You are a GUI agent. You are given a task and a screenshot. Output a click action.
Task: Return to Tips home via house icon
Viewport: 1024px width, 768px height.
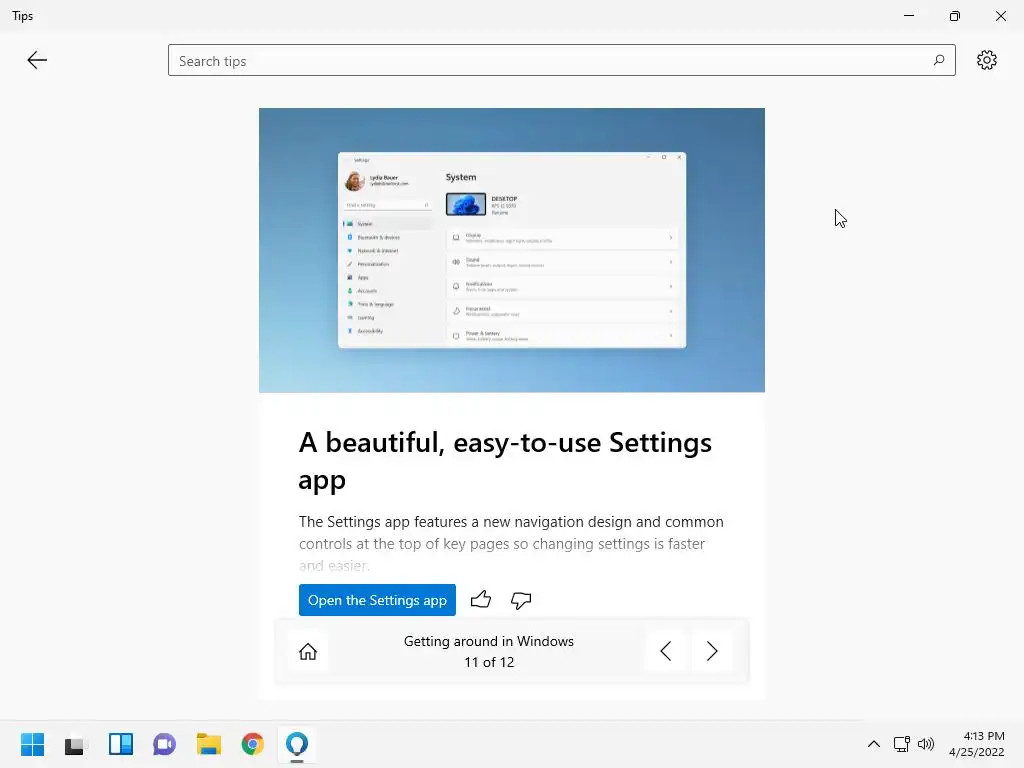point(308,651)
